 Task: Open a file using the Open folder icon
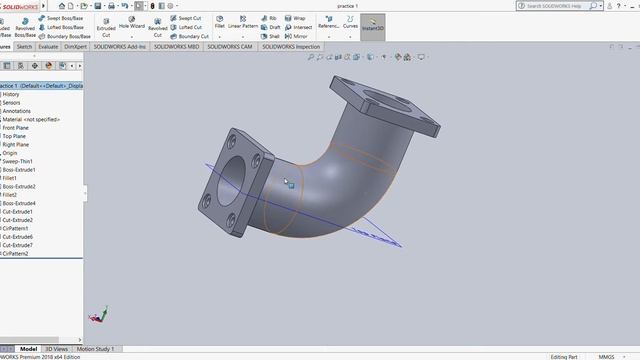click(84, 6)
